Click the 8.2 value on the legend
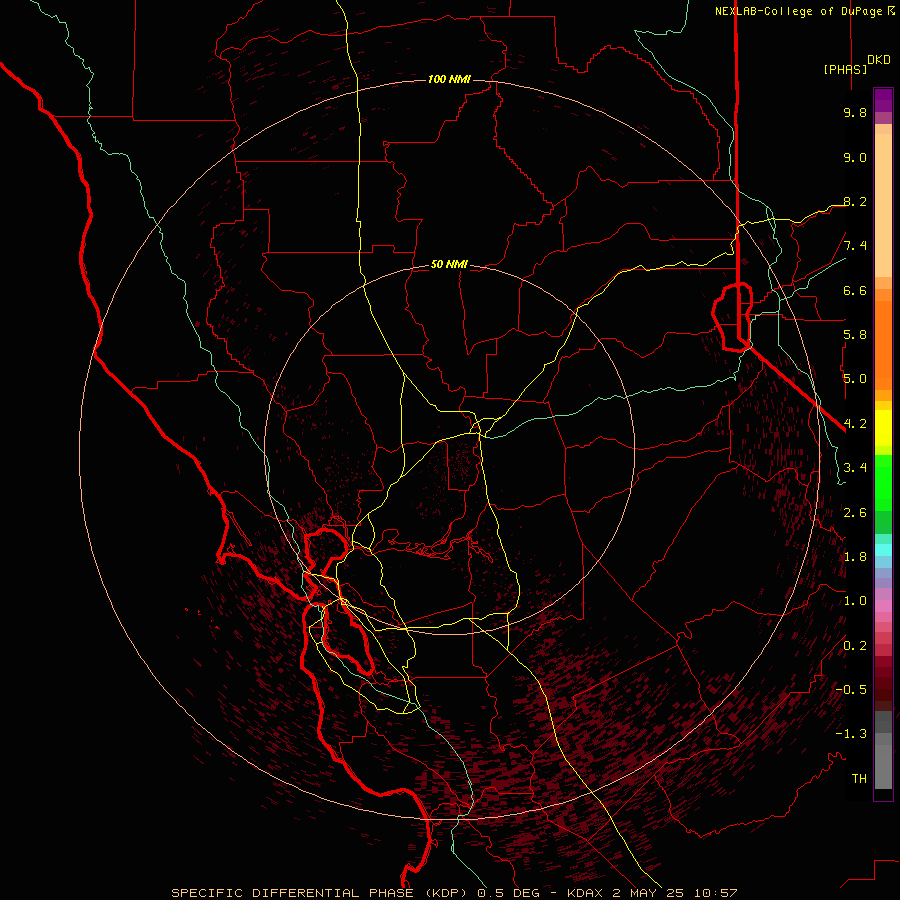This screenshot has width=900, height=900. pos(855,201)
